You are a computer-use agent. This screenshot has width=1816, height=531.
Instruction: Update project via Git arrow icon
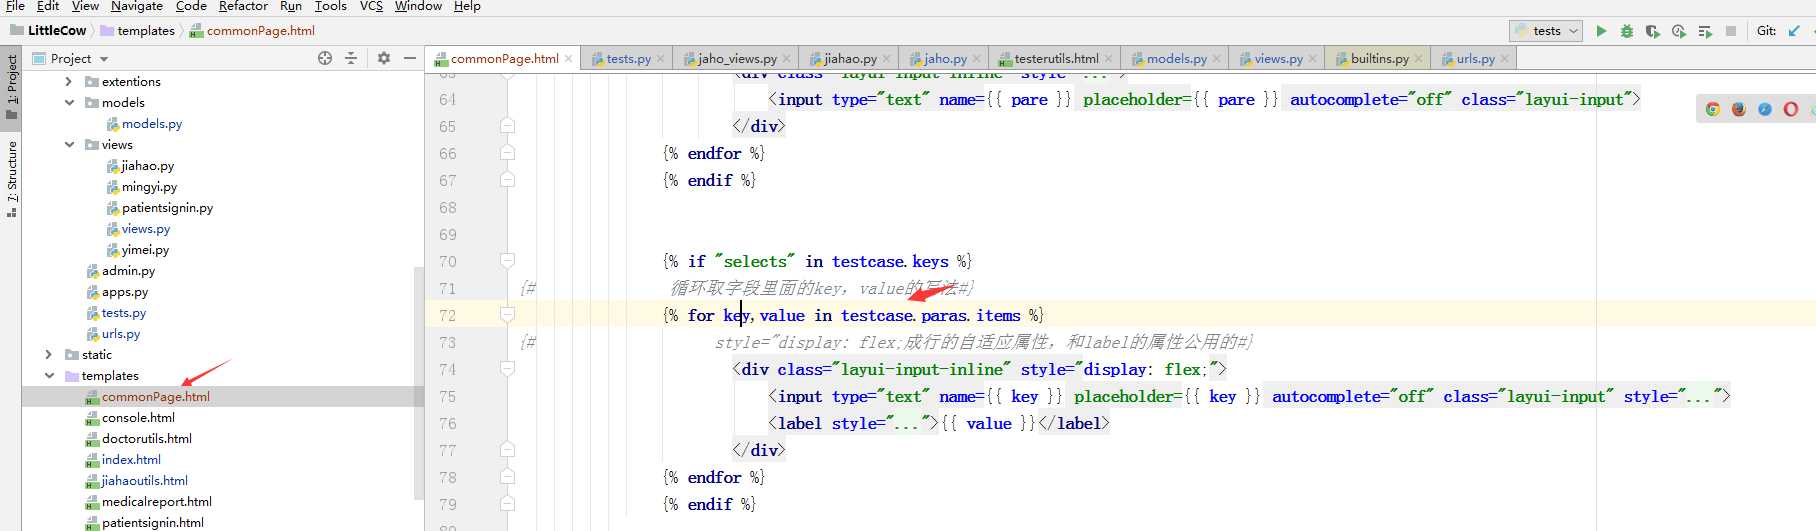1794,31
